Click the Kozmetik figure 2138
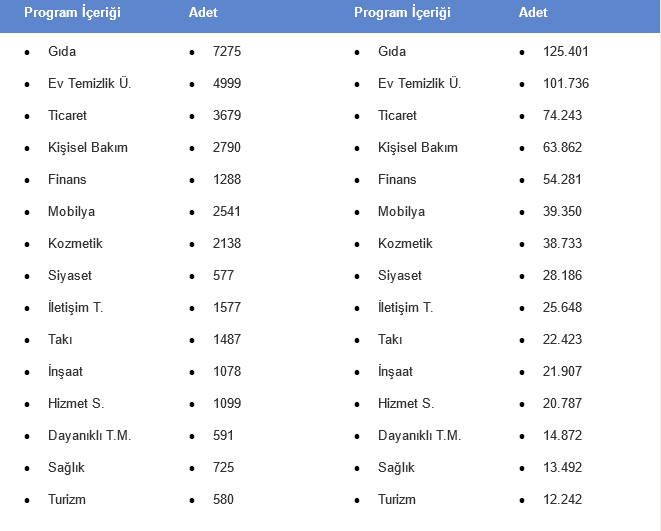The image size is (661, 531). (227, 243)
